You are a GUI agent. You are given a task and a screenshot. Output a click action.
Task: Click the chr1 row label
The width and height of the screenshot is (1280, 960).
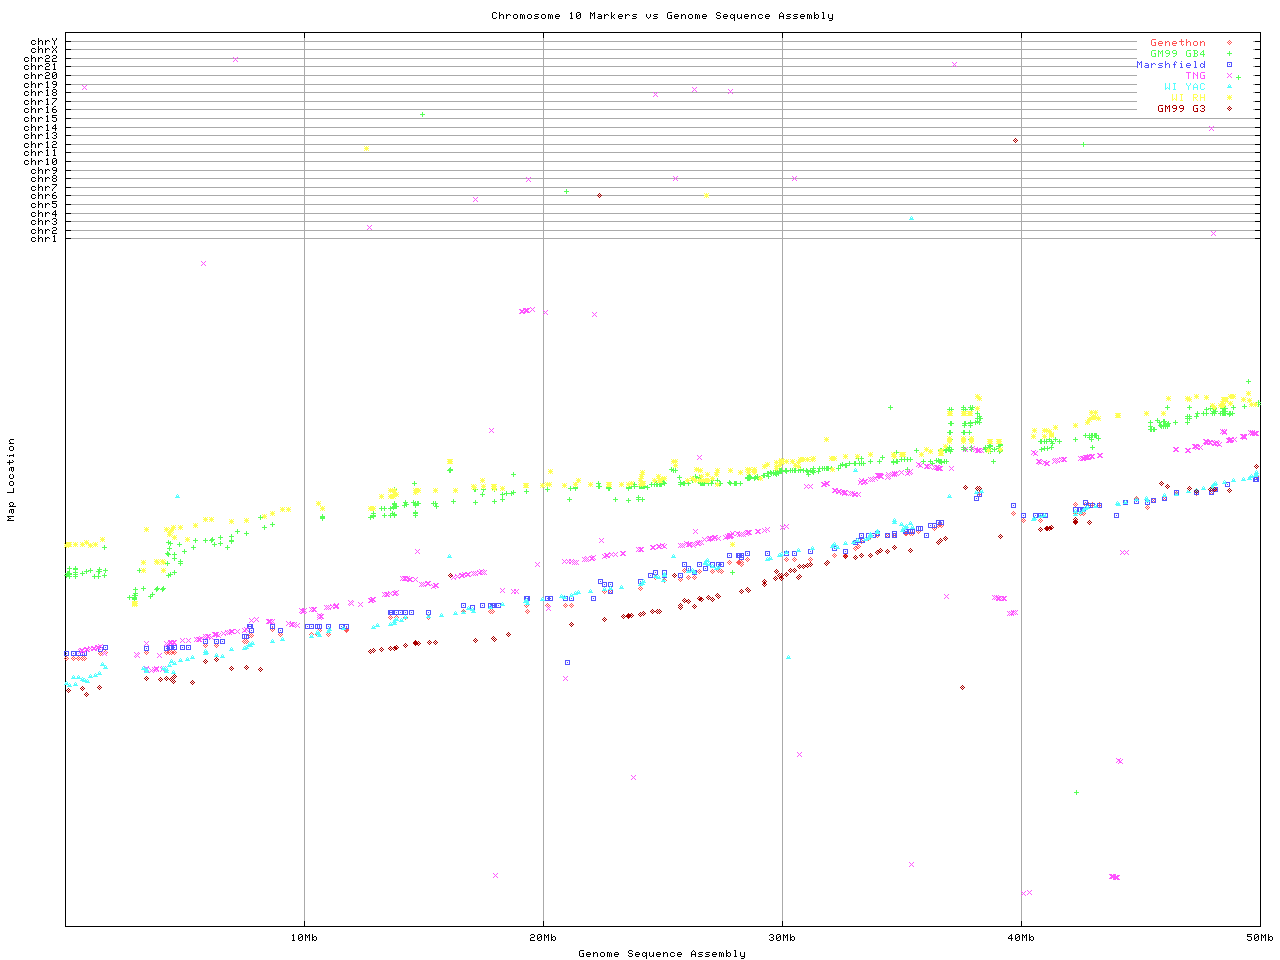(44, 239)
